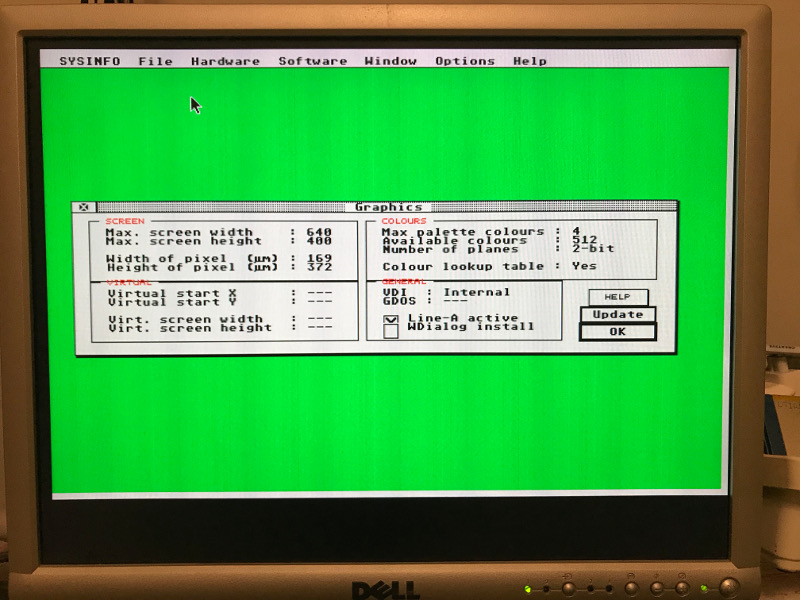800x600 pixels.
Task: Open the SYSINFO menu
Action: [89, 61]
